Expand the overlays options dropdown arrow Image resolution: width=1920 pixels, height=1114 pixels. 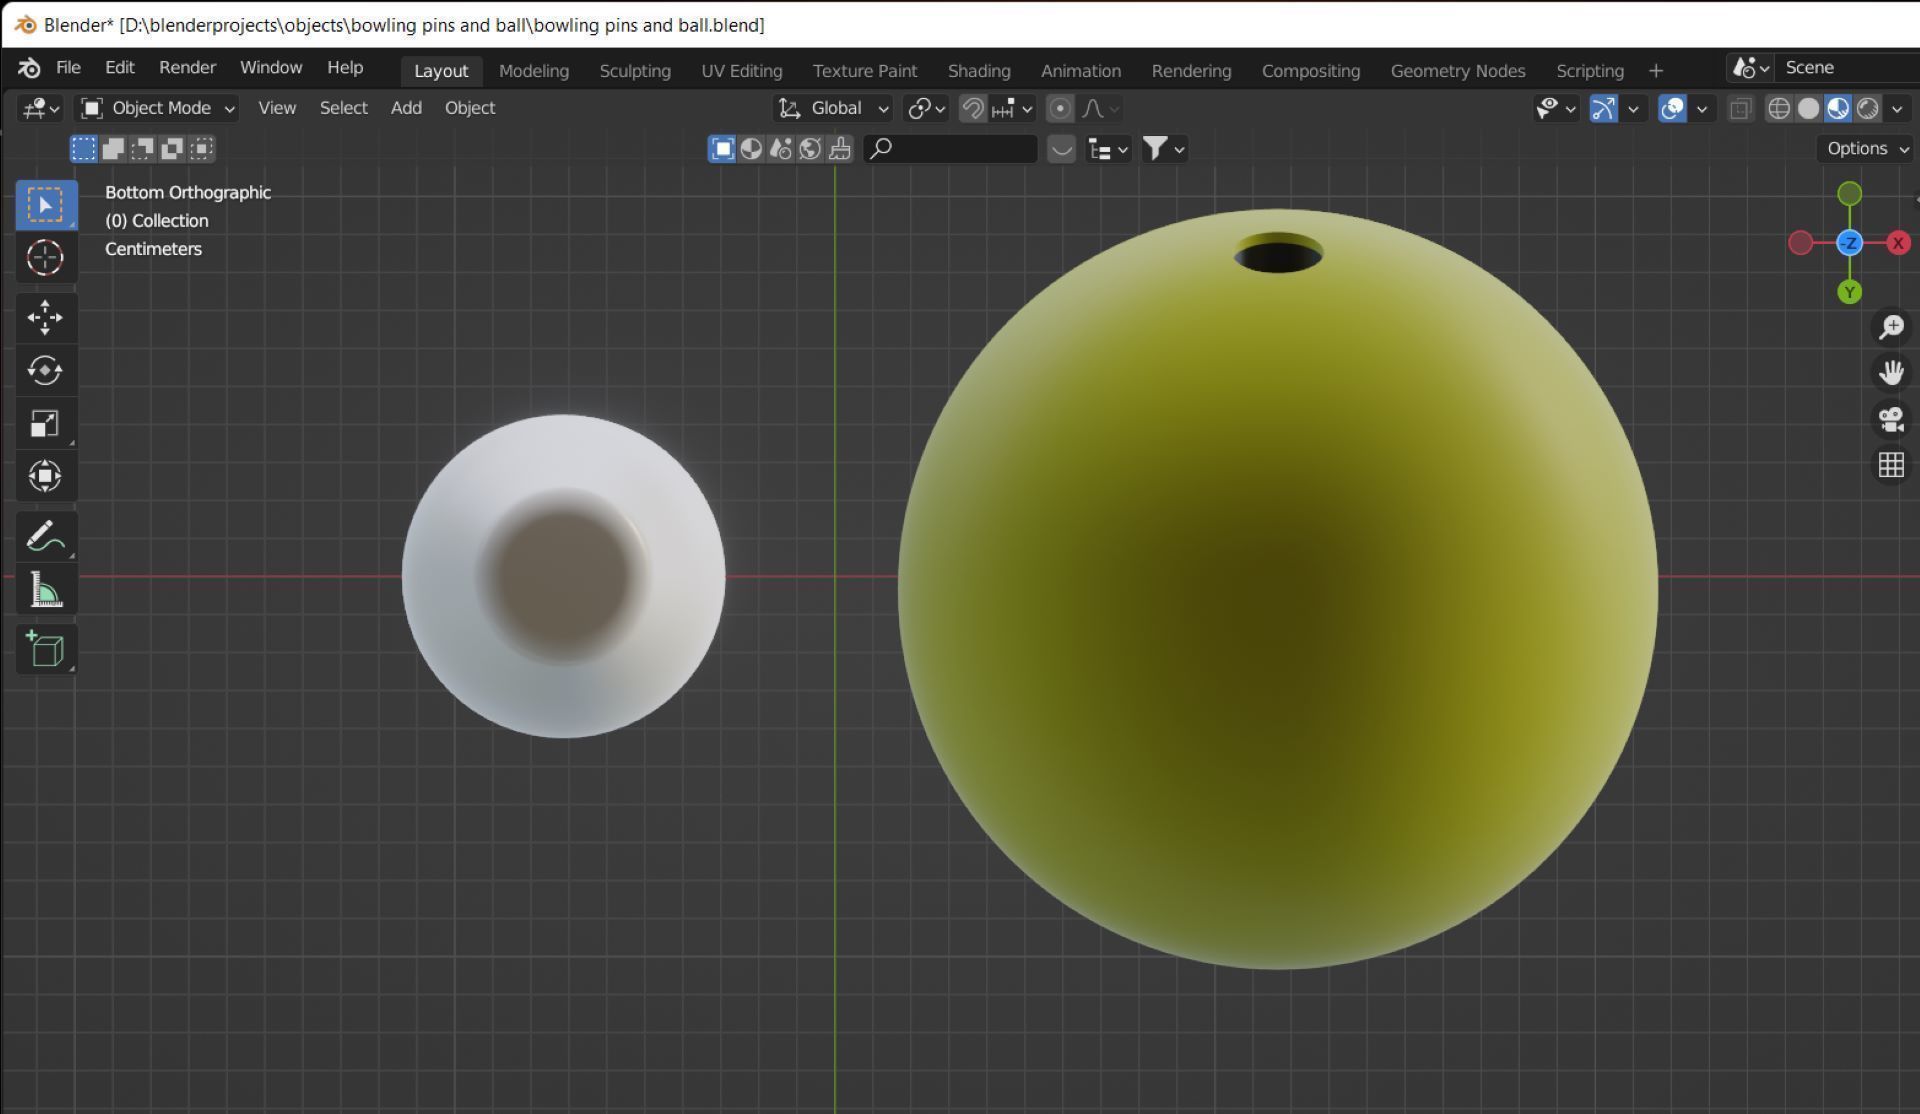pyautogui.click(x=1701, y=108)
